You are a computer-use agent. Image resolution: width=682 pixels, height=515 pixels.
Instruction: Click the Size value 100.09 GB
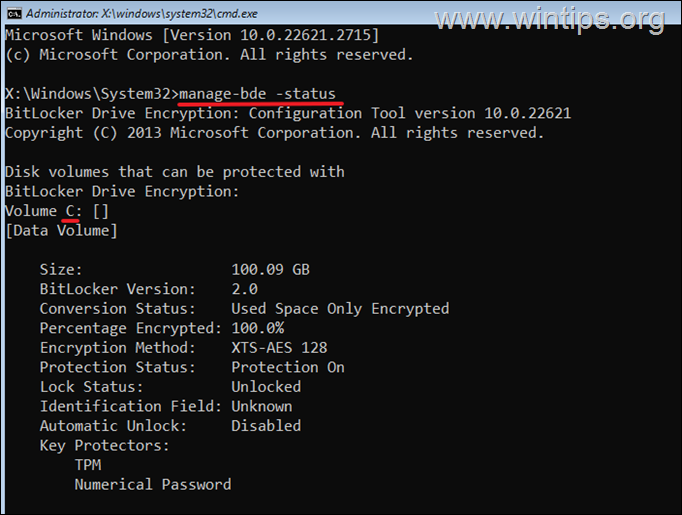tap(270, 270)
